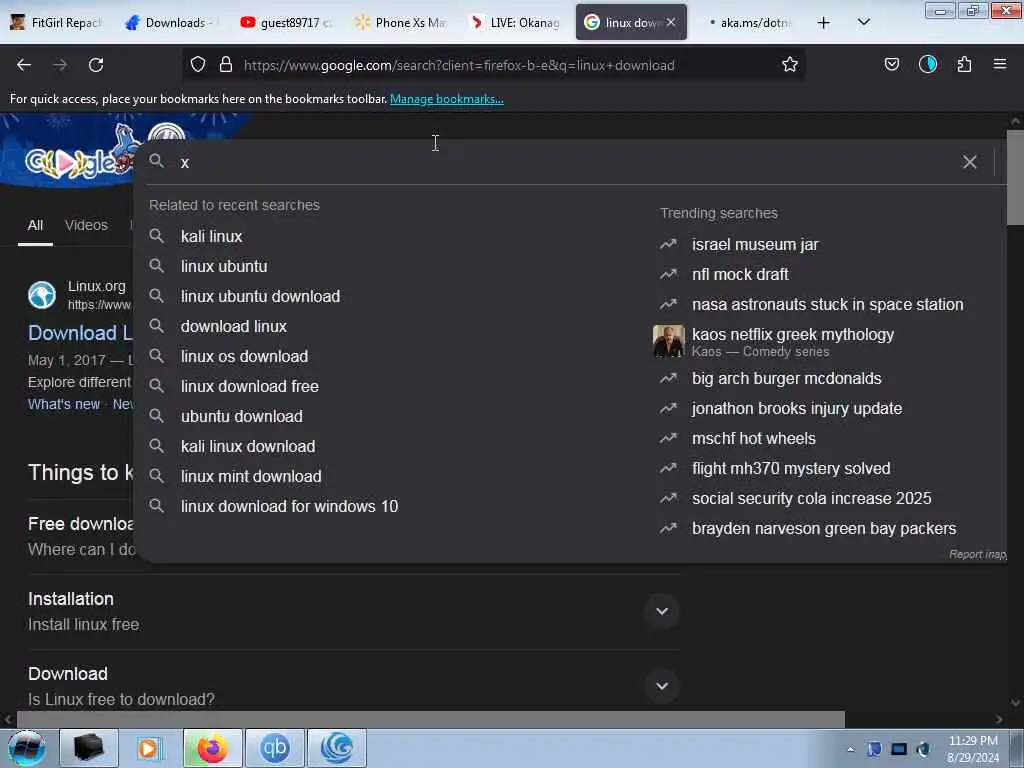Switch to the Downloads tab
This screenshot has height=768, width=1024.
pyautogui.click(x=168, y=23)
